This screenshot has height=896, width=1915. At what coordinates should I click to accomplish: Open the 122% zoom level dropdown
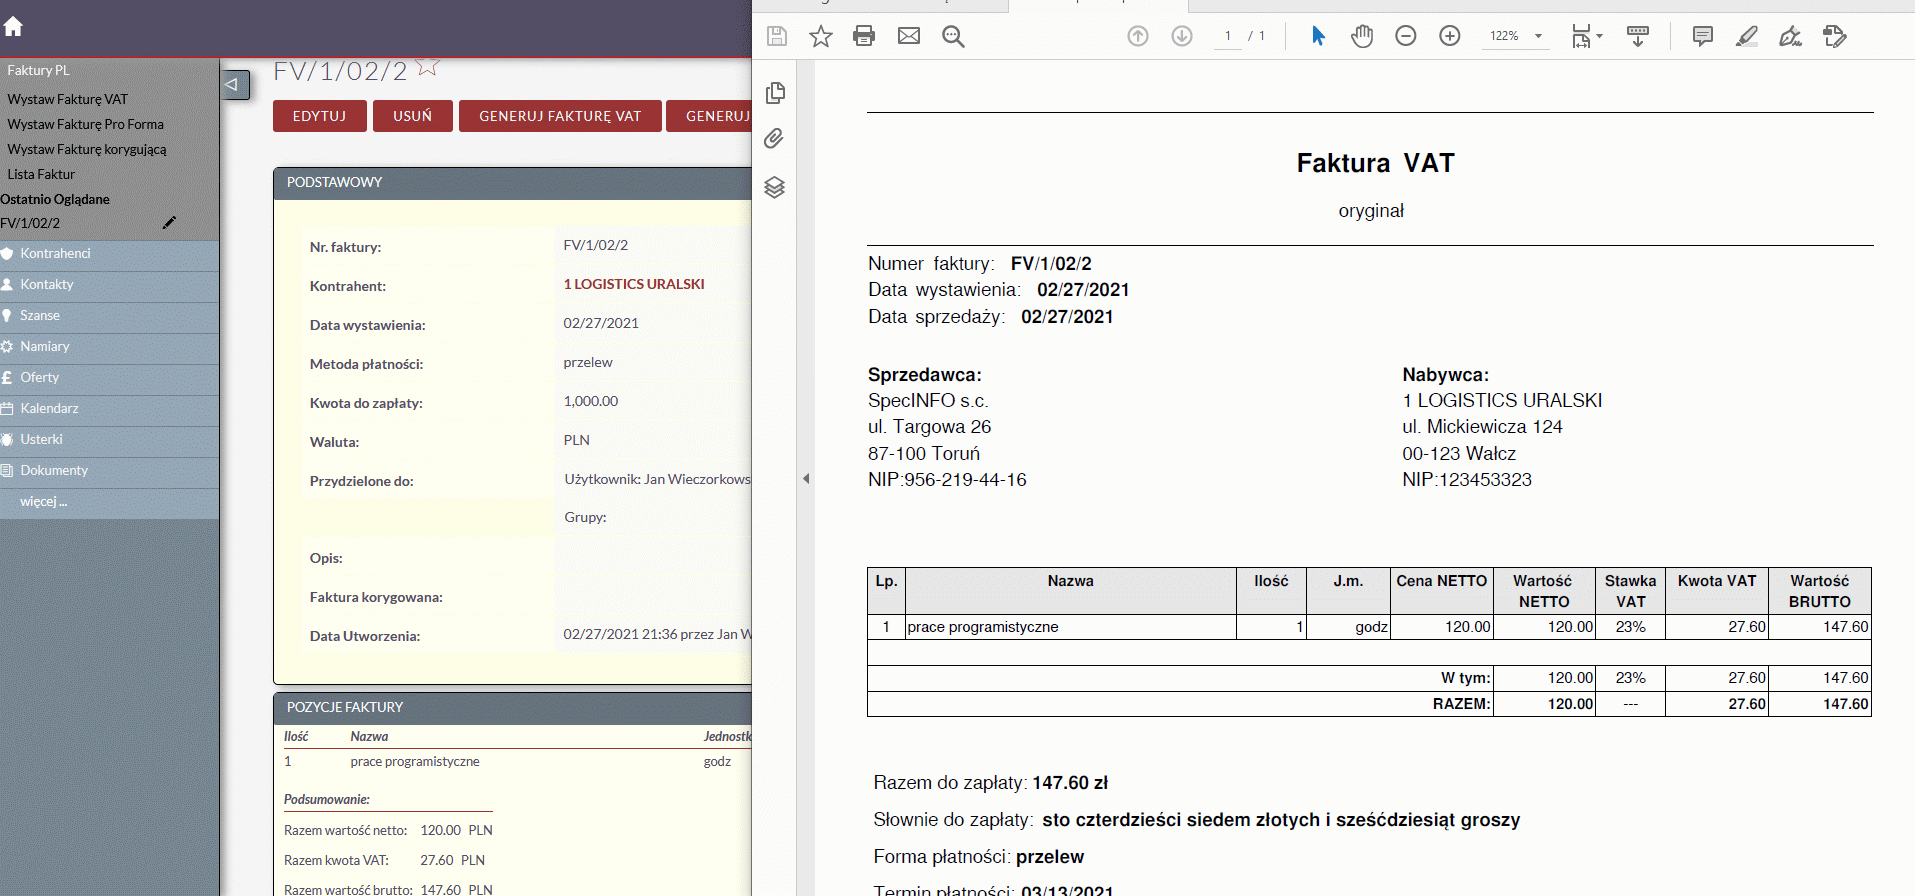(1516, 36)
